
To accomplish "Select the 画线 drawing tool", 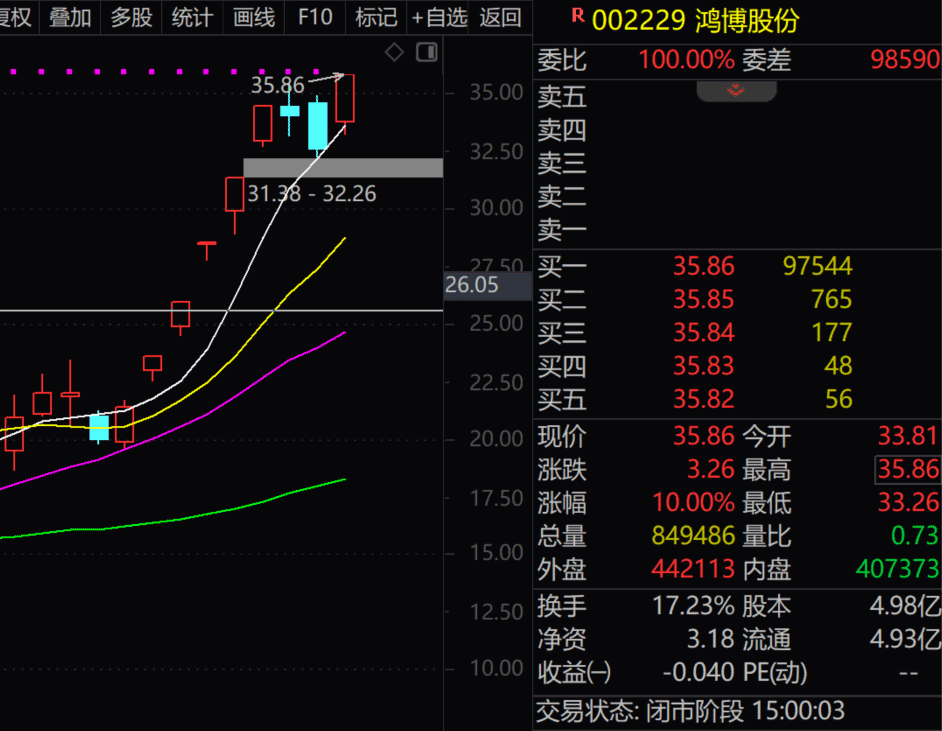I will (254, 17).
